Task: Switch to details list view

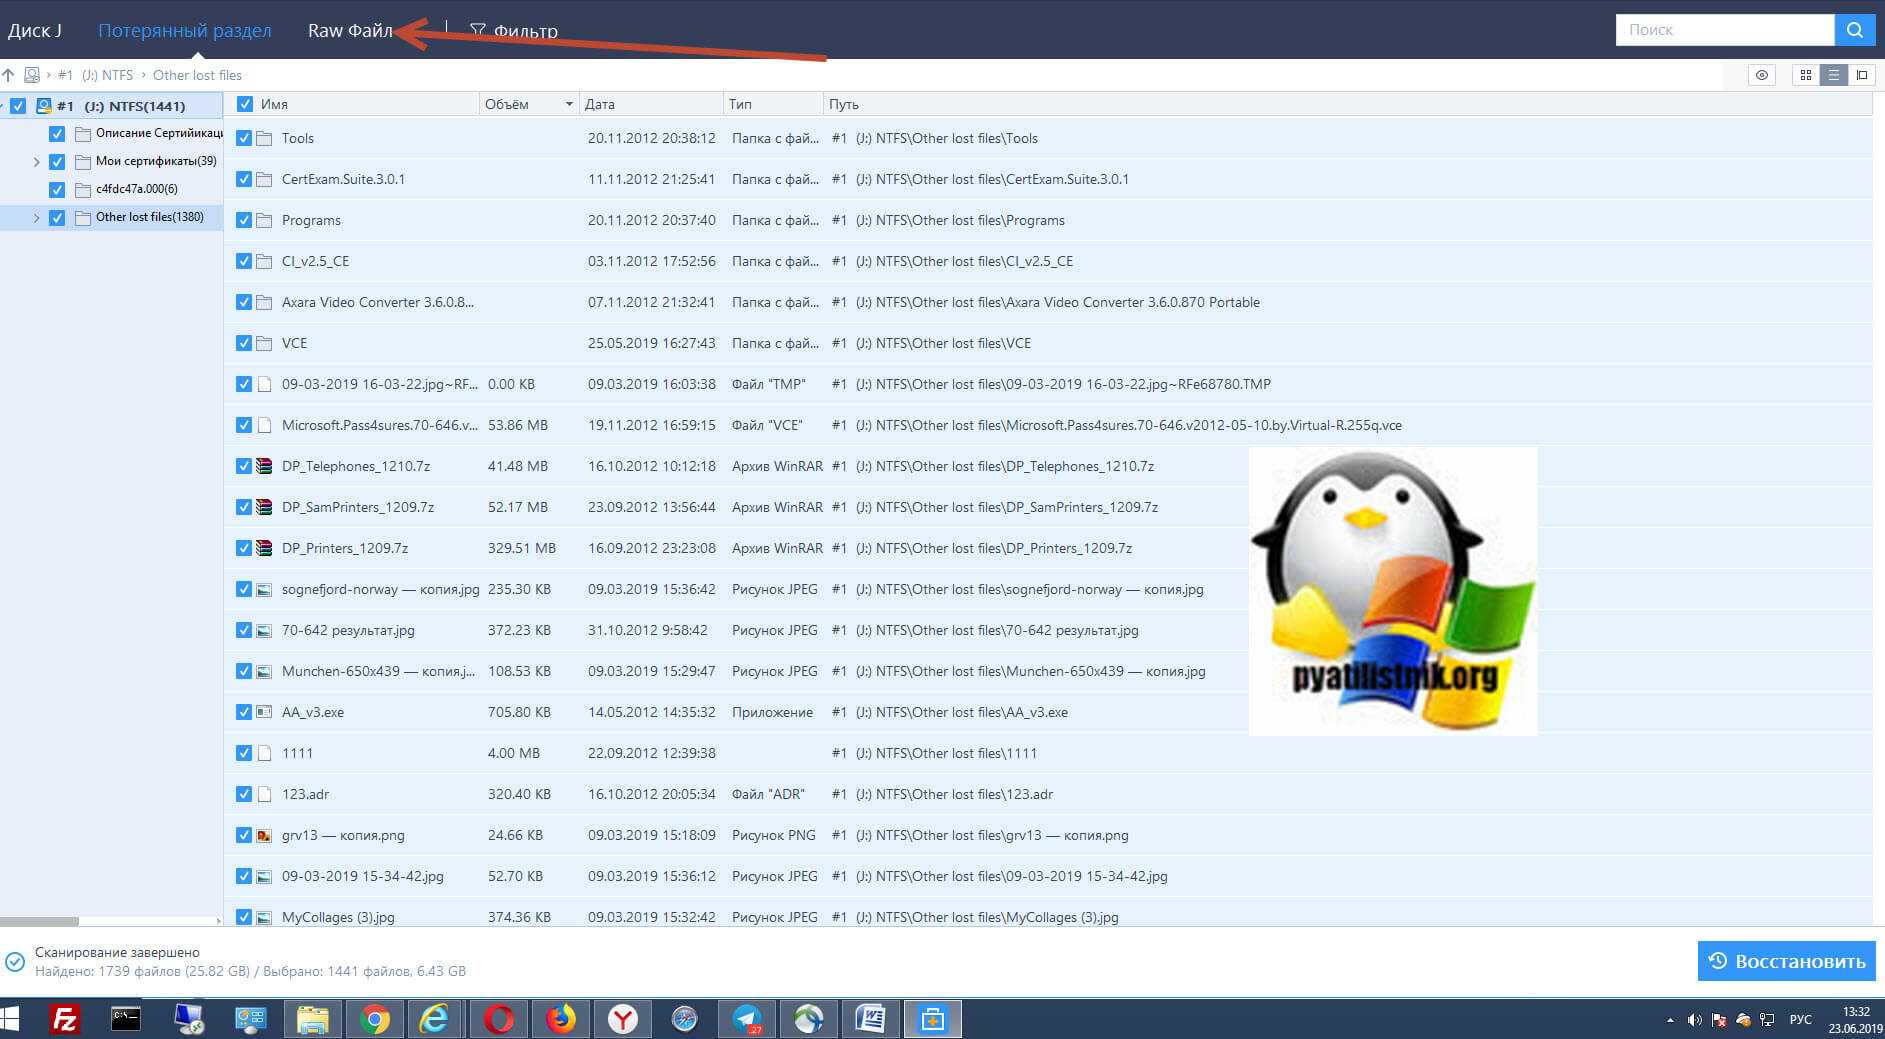Action: [x=1833, y=75]
